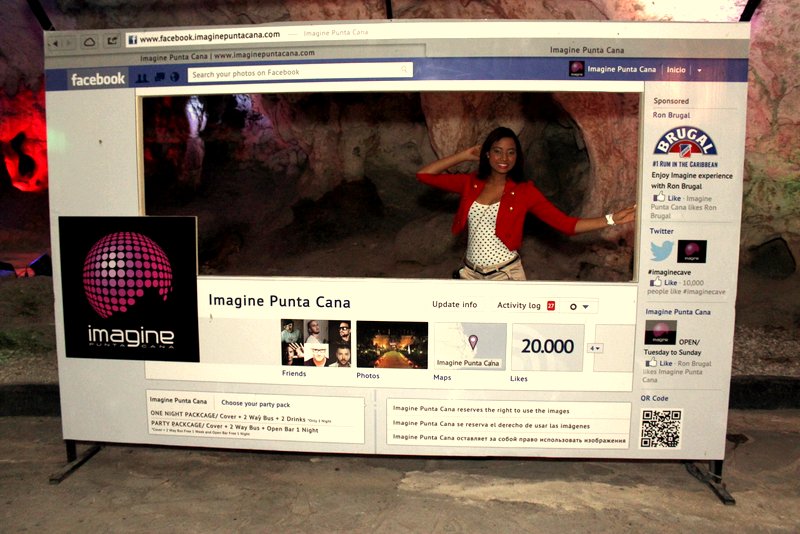800x534 pixels.
Task: Select Imagine Punta Cana tab in package box
Action: pos(179,400)
